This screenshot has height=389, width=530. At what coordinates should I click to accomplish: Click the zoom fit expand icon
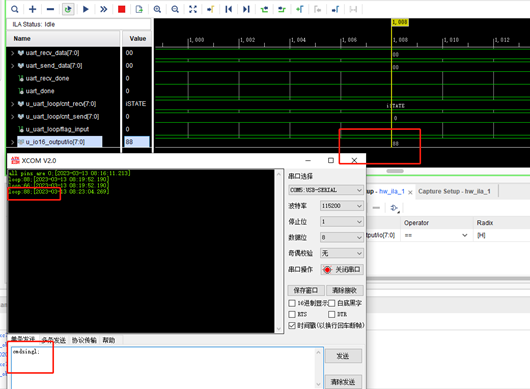click(193, 9)
